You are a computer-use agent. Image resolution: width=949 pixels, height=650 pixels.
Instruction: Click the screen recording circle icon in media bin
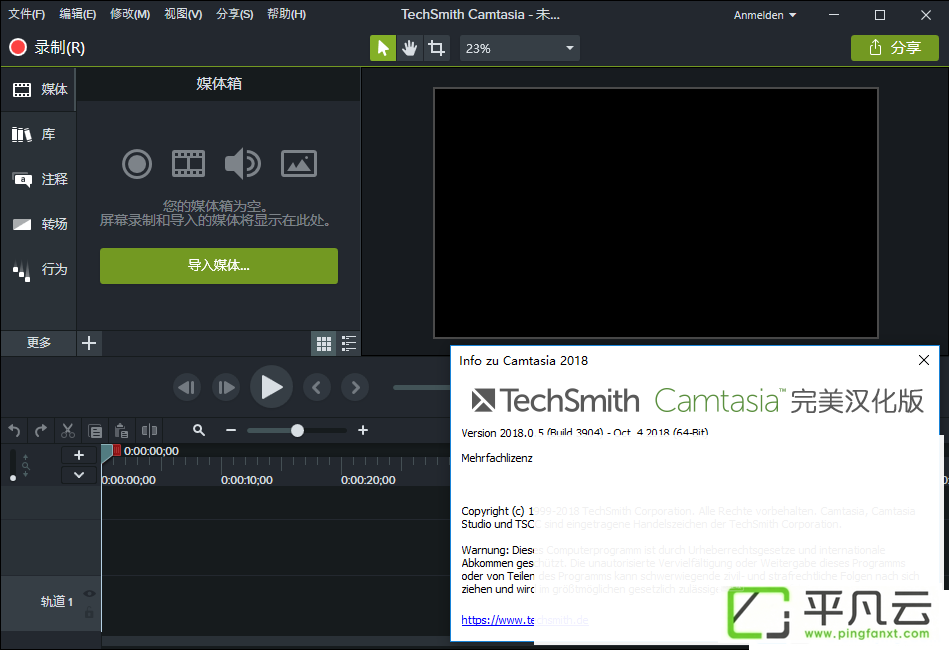137,164
